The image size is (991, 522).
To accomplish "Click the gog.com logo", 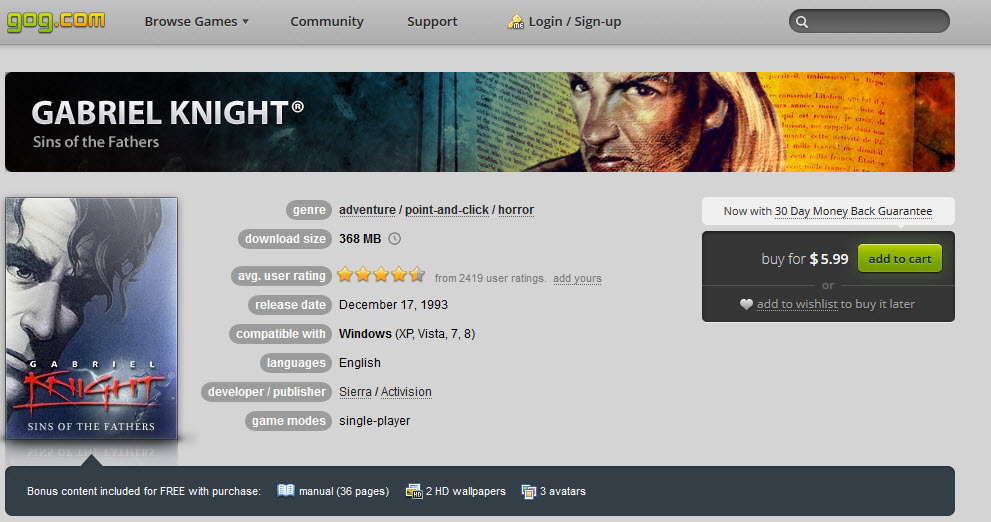I will (x=56, y=21).
